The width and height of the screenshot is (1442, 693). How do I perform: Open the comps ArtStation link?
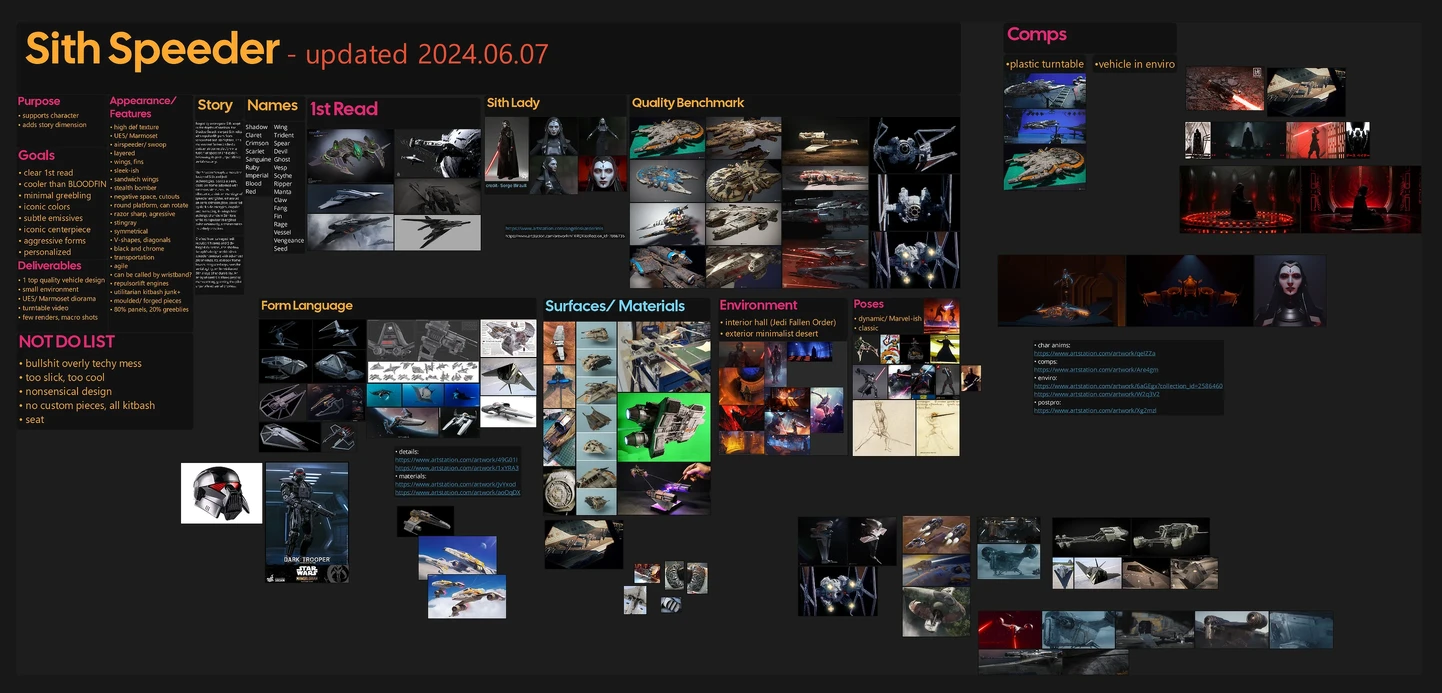(x=1096, y=369)
